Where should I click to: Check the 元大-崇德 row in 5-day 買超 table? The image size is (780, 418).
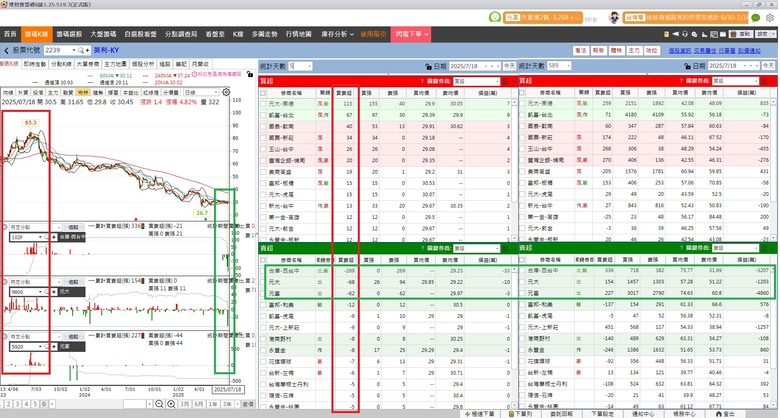coord(263,104)
